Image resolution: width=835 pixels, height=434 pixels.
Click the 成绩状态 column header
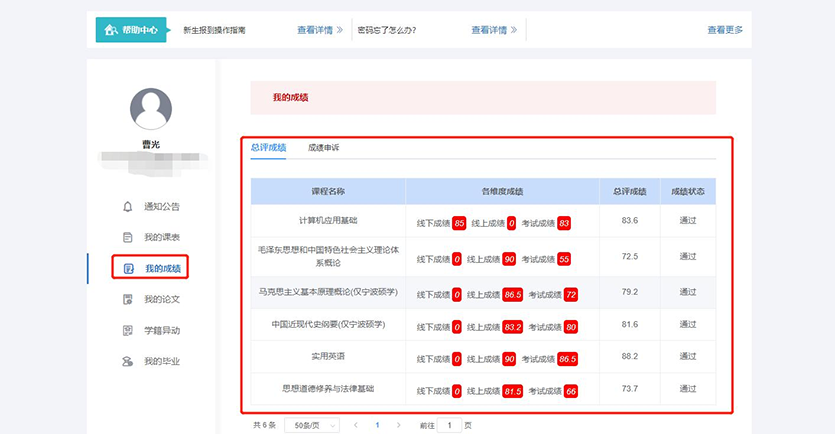tap(687, 192)
